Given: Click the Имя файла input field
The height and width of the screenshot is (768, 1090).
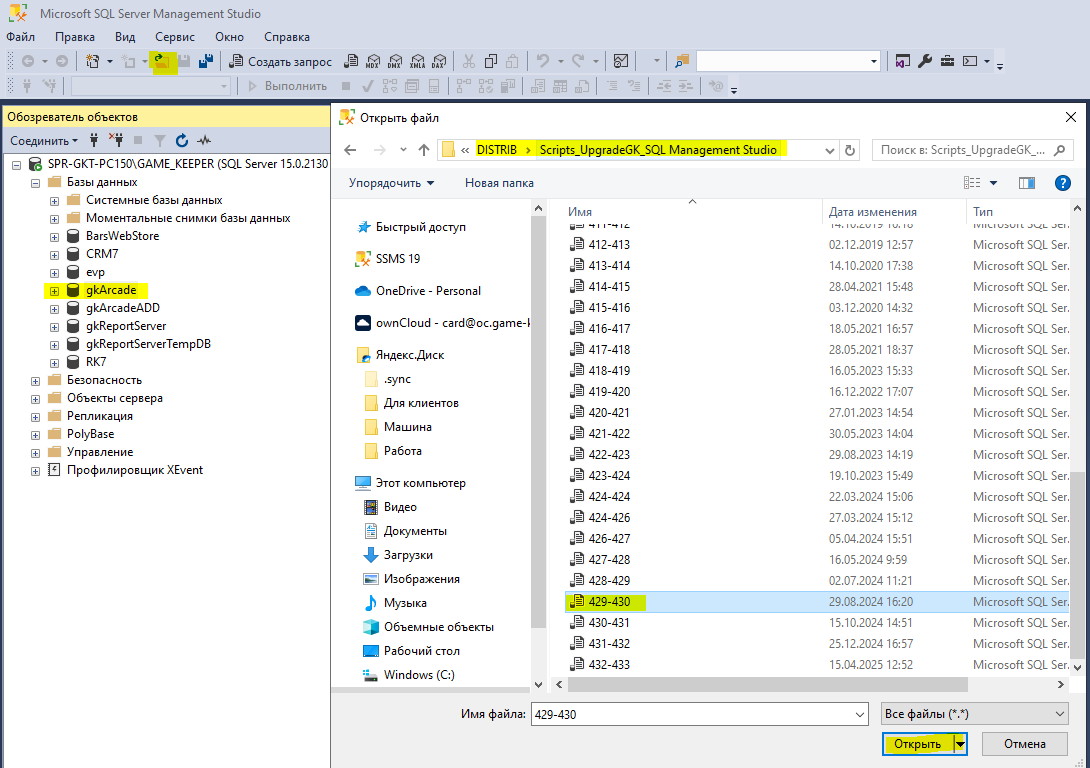Looking at the screenshot, I should [x=692, y=714].
